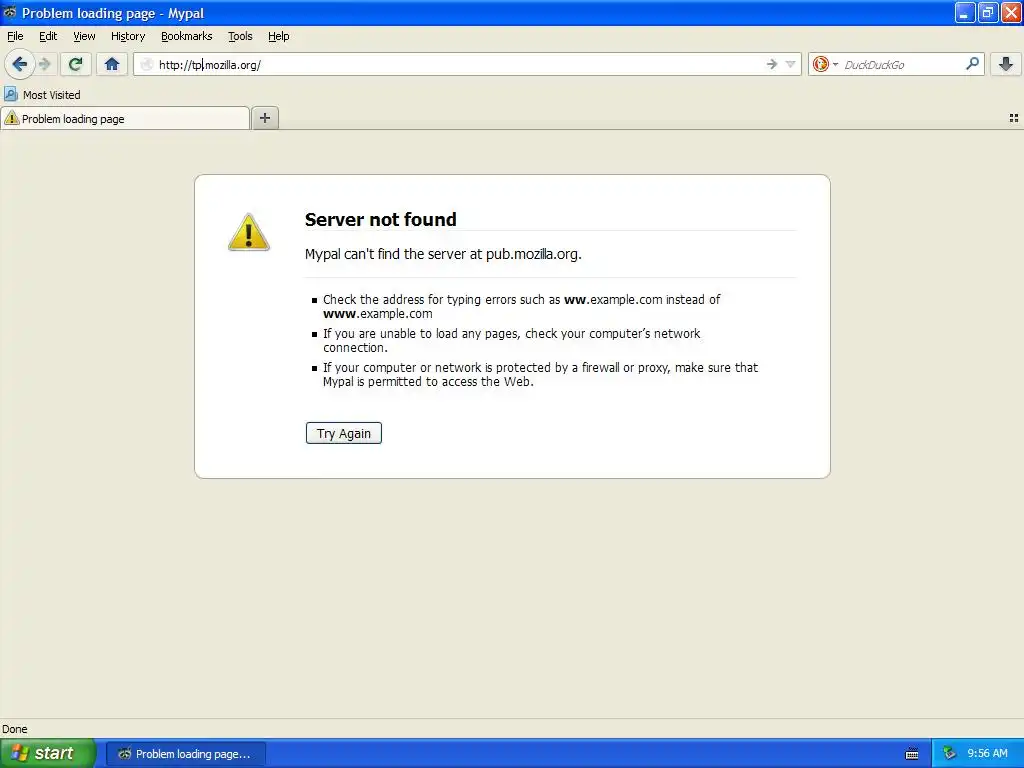Open the History menu
1024x768 pixels.
128,36
